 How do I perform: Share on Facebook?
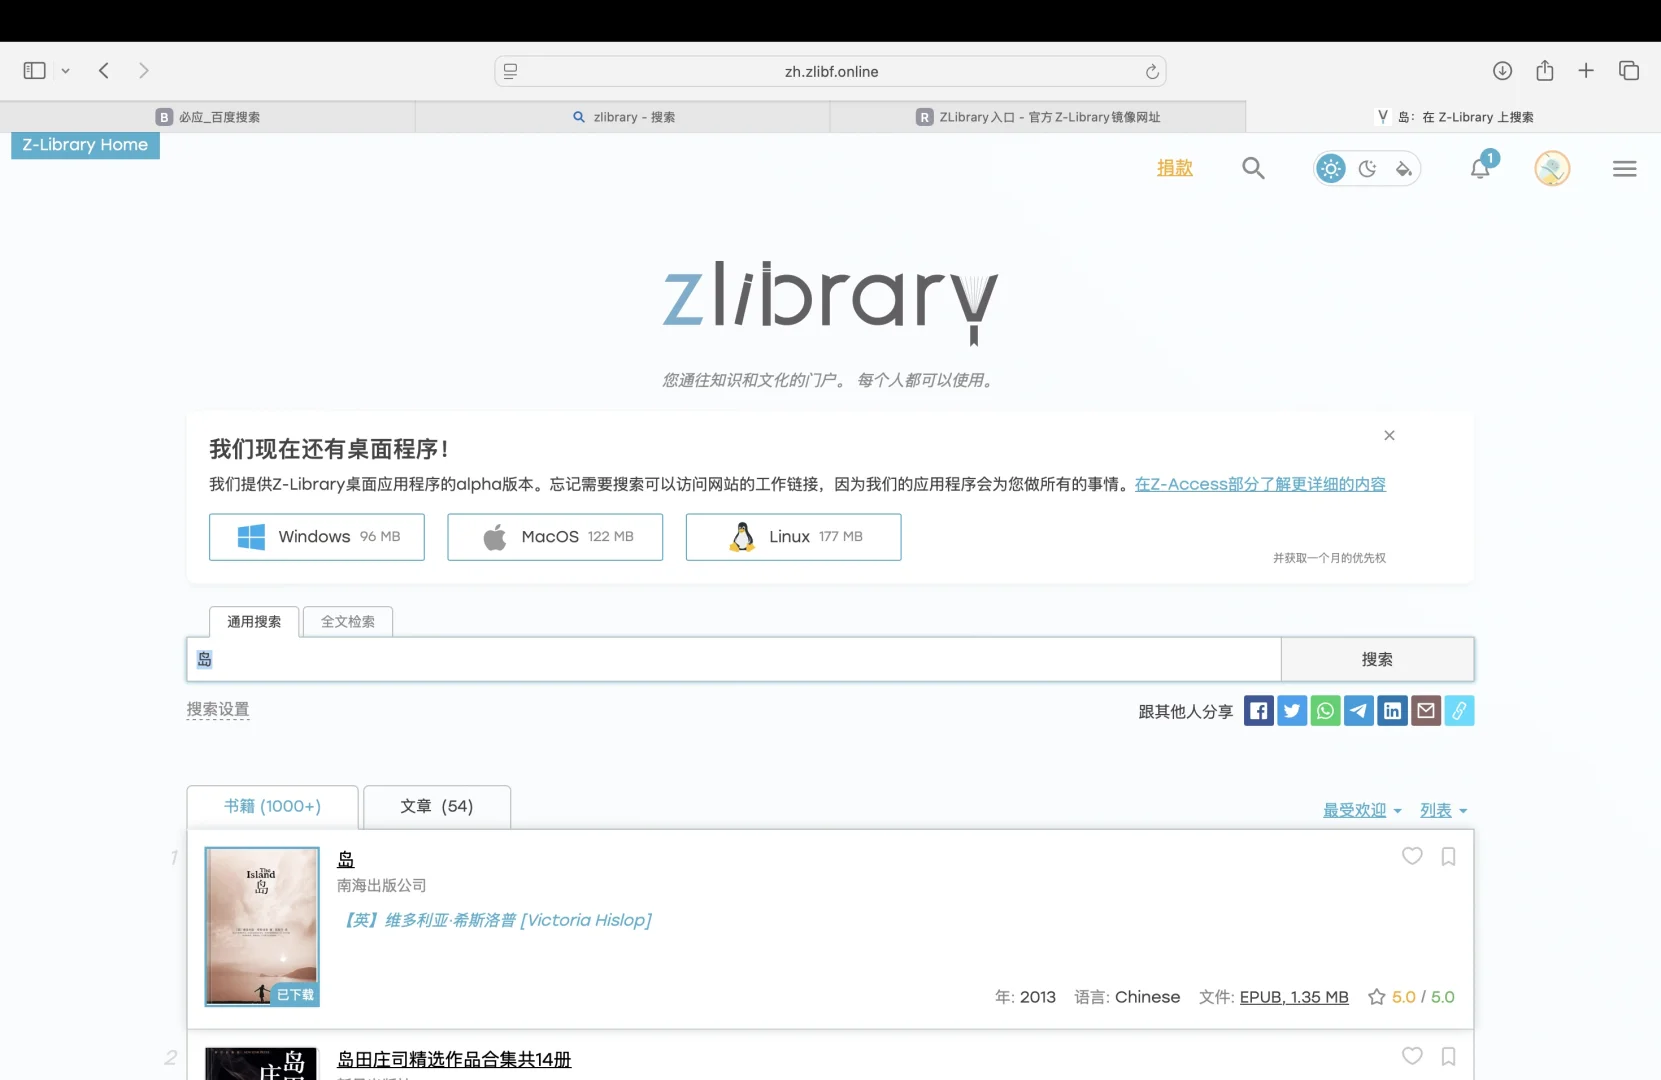coord(1259,711)
